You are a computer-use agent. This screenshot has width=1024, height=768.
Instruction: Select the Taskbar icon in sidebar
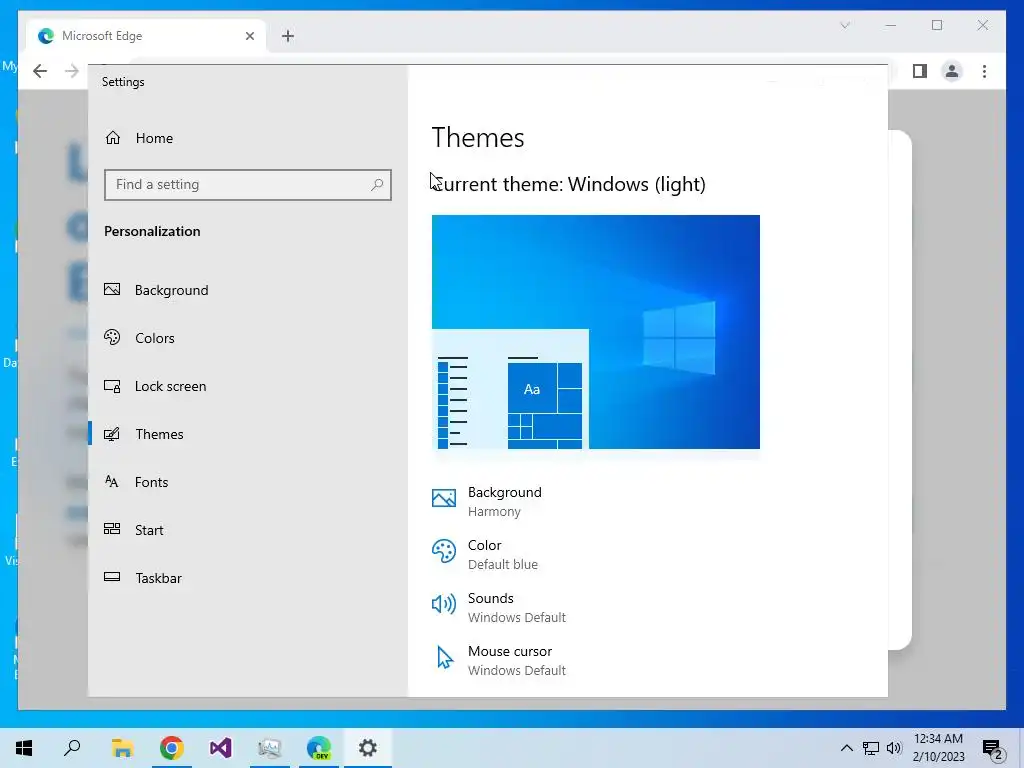pyautogui.click(x=112, y=577)
